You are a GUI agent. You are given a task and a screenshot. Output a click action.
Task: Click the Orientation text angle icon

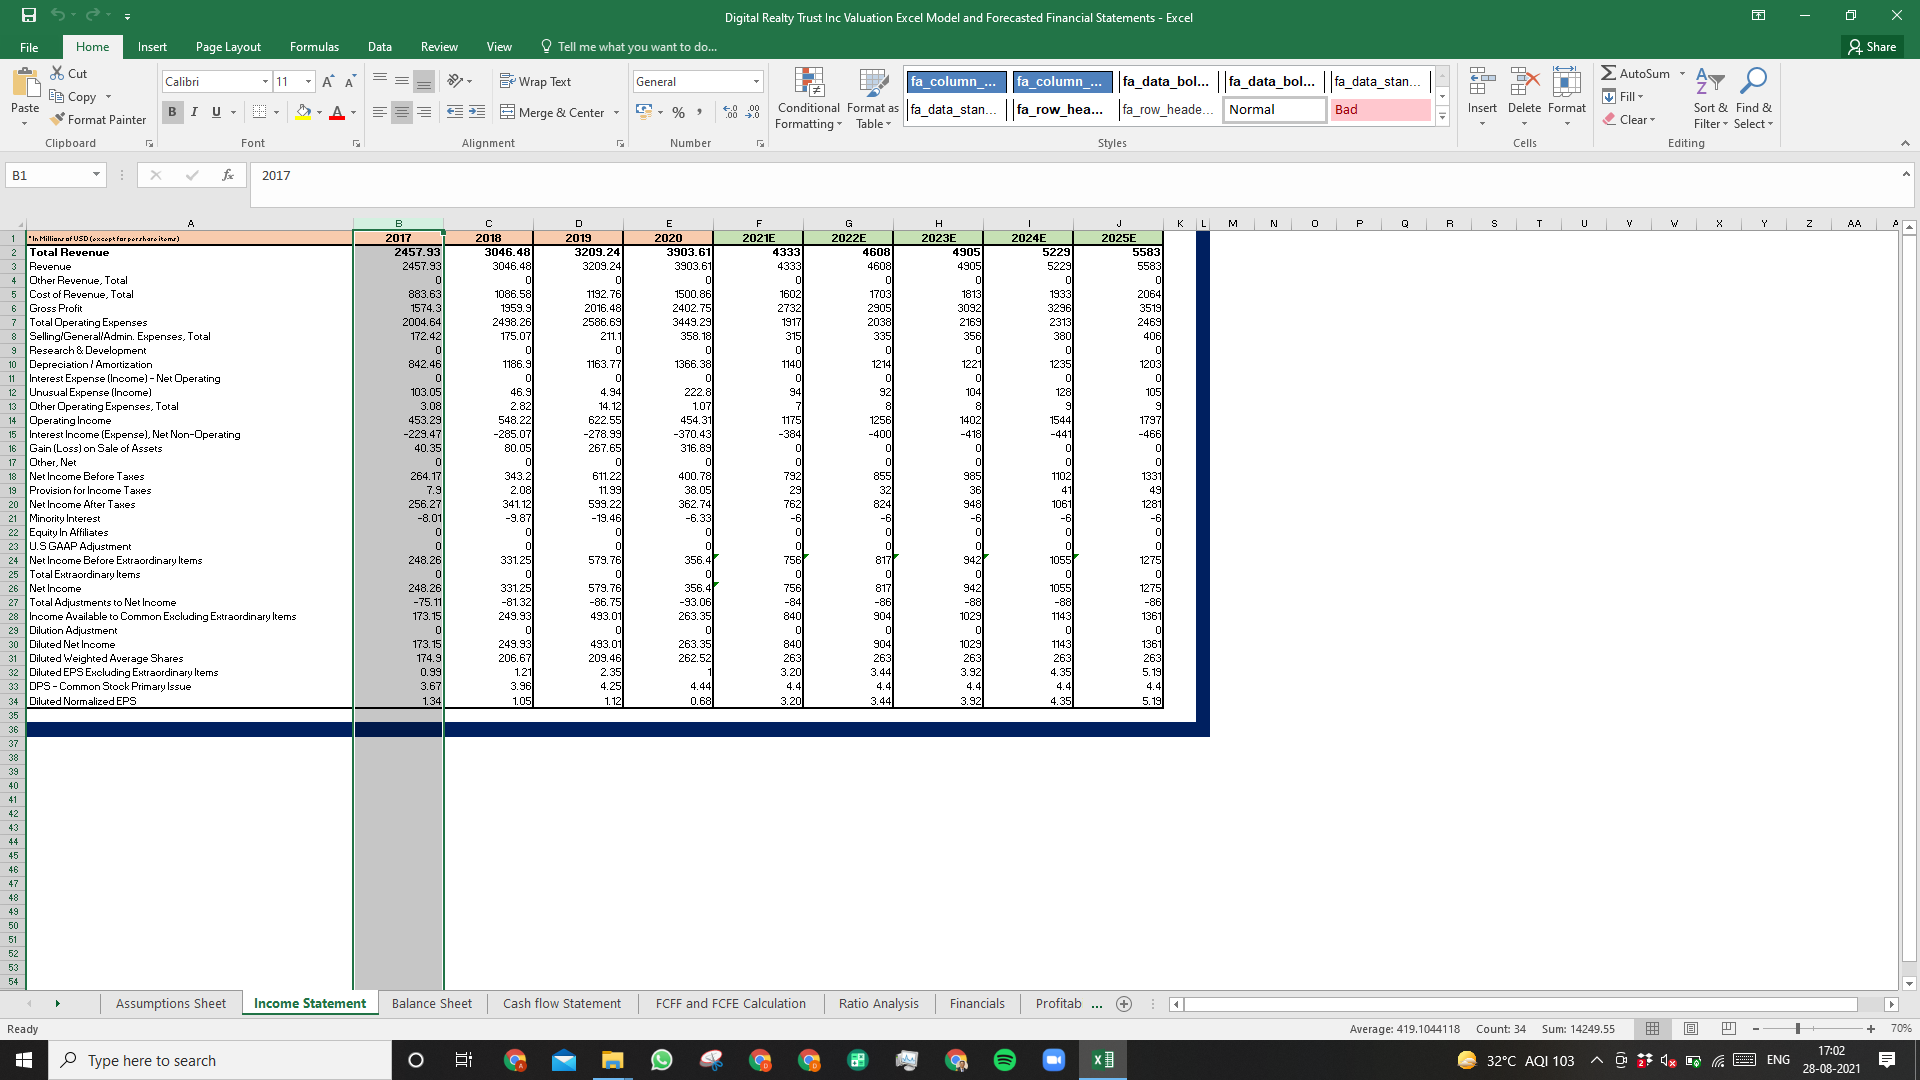[x=455, y=81]
